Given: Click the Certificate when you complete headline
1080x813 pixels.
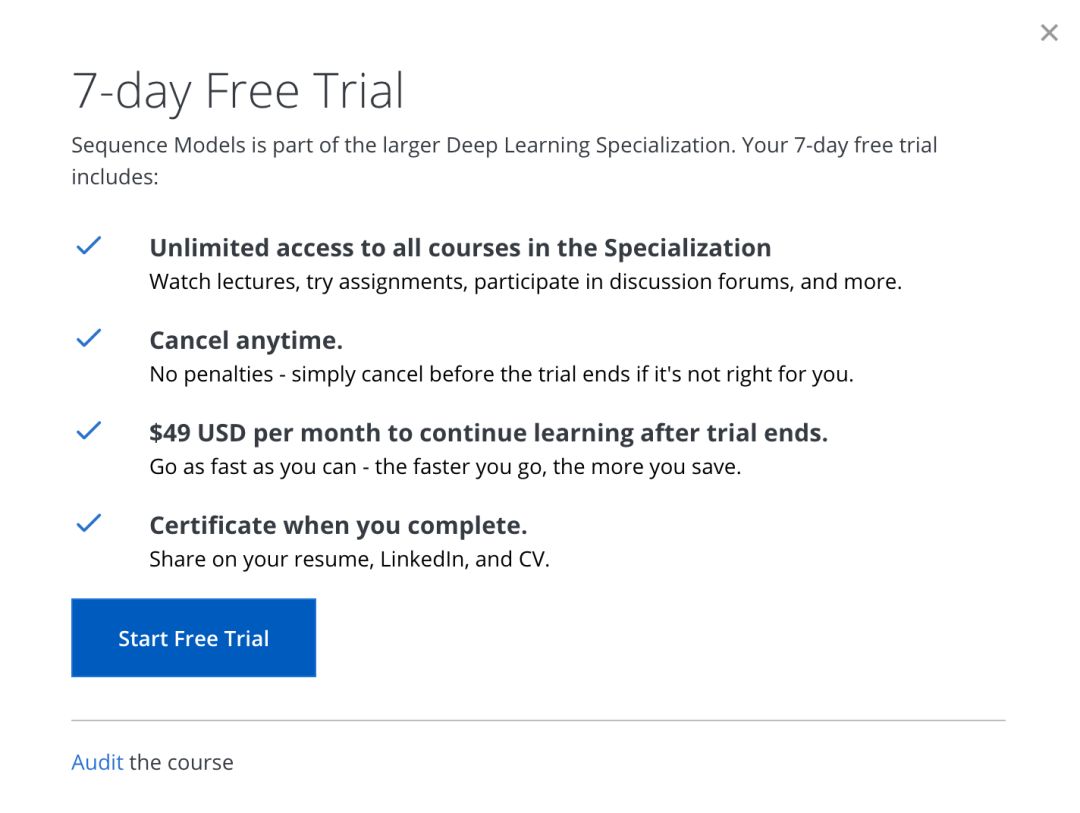Looking at the screenshot, I should (x=338, y=525).
